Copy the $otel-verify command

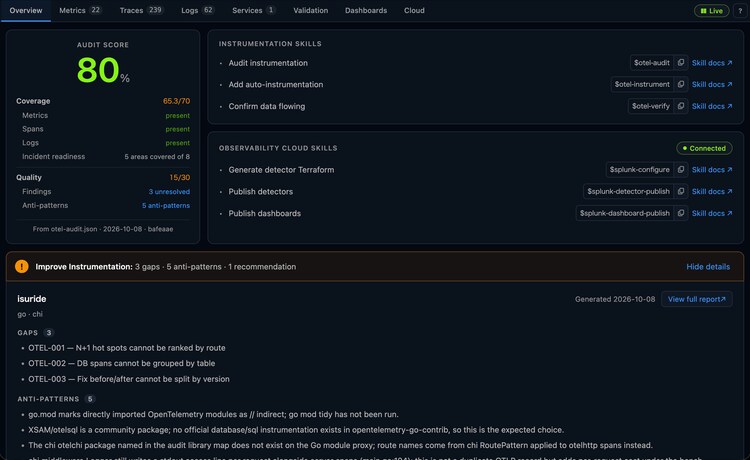[x=681, y=106]
